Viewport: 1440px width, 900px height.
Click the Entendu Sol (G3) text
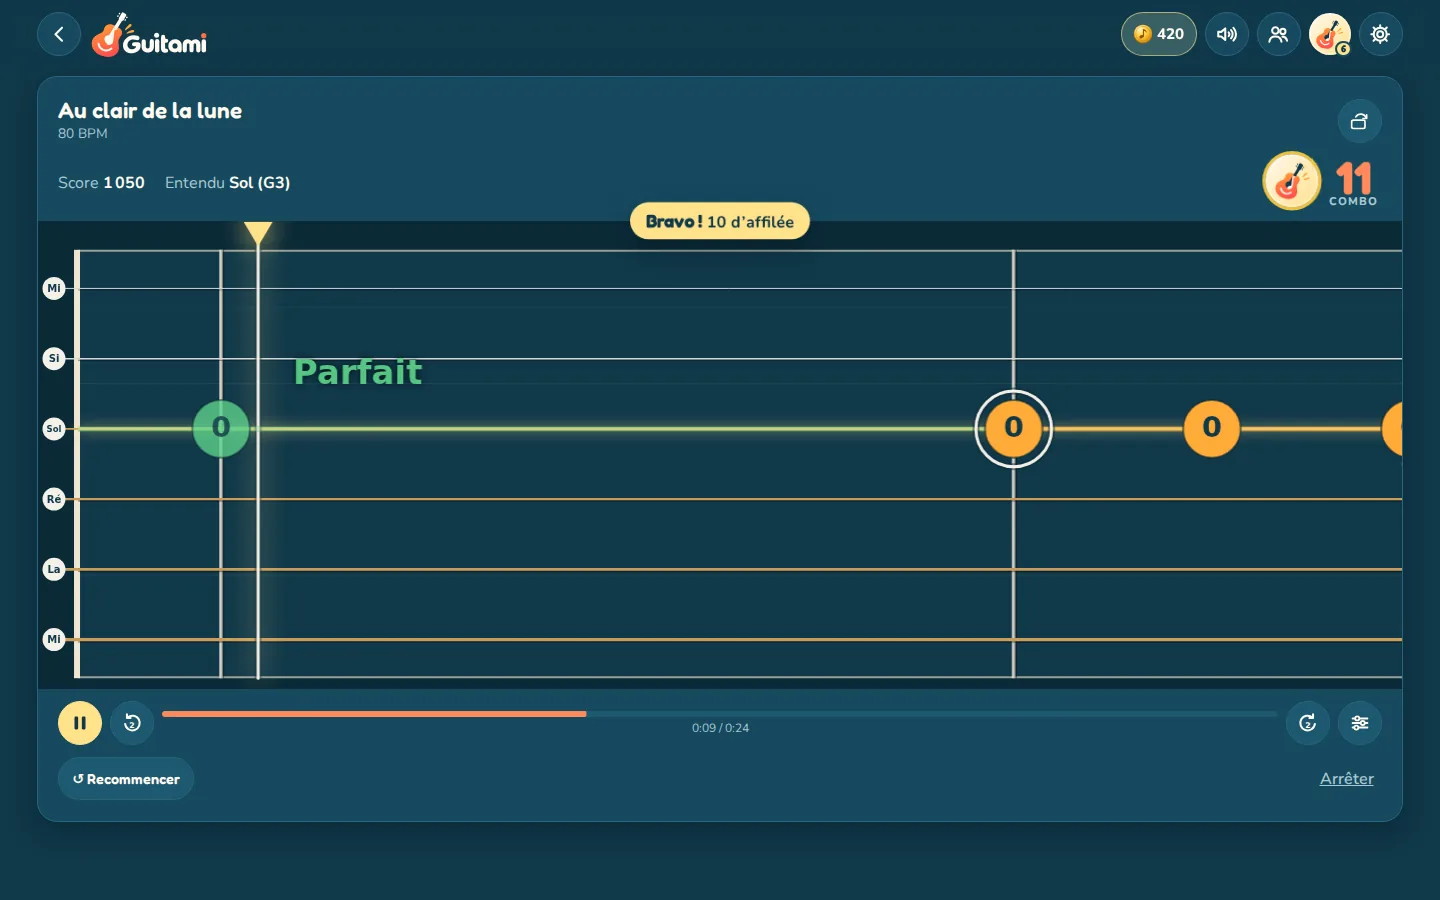point(228,183)
